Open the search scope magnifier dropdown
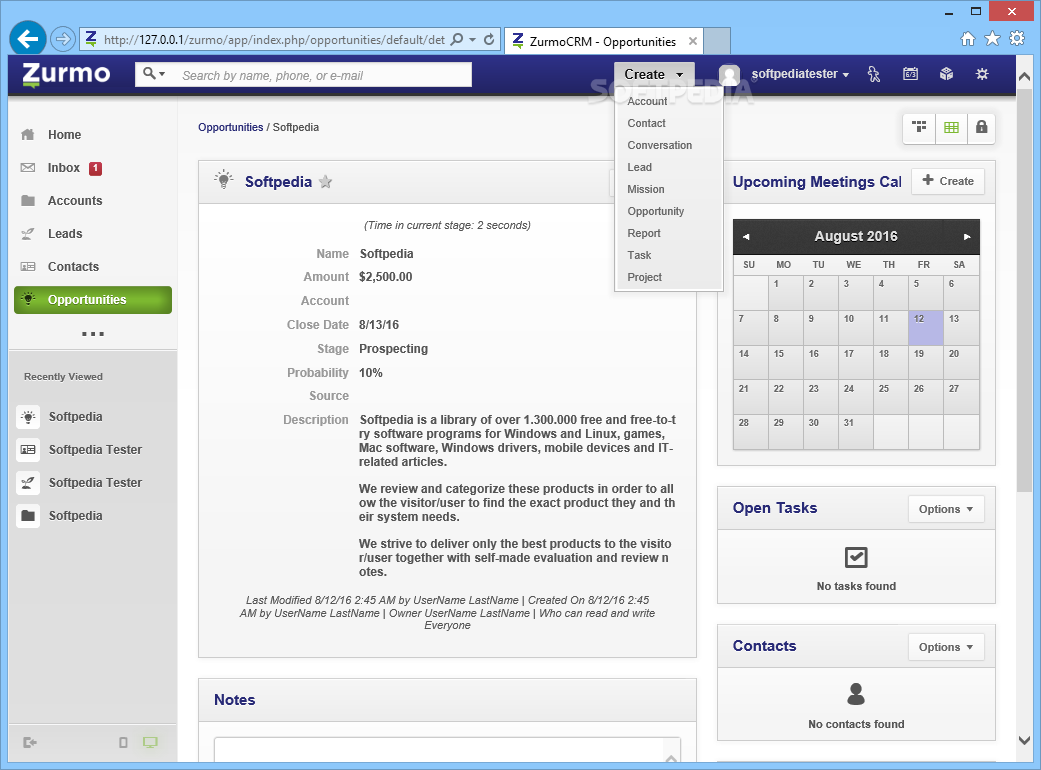Viewport: 1041px width, 770px height. (x=153, y=74)
